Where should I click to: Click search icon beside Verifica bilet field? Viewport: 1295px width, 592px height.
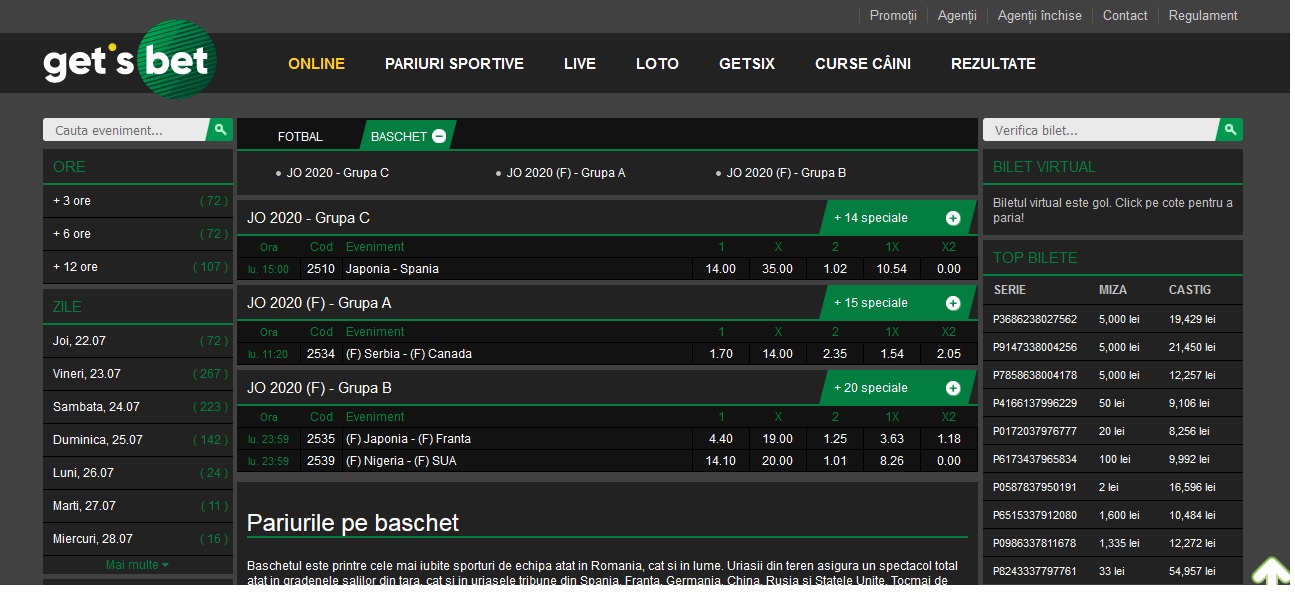[x=1231, y=130]
